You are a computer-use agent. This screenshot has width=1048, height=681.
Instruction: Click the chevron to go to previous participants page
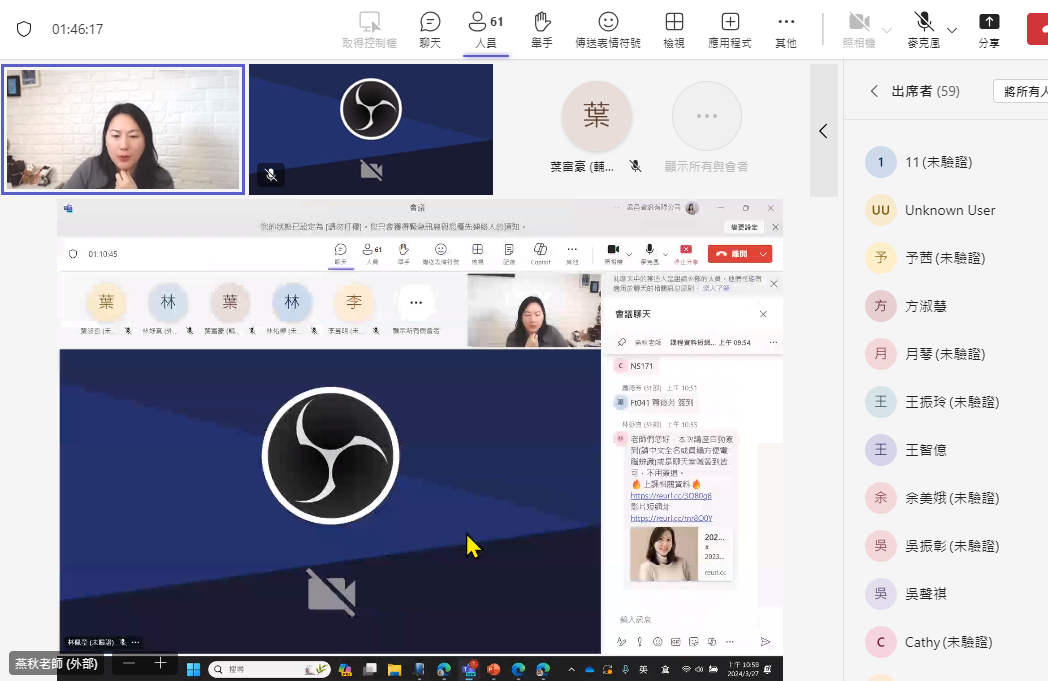tap(823, 131)
